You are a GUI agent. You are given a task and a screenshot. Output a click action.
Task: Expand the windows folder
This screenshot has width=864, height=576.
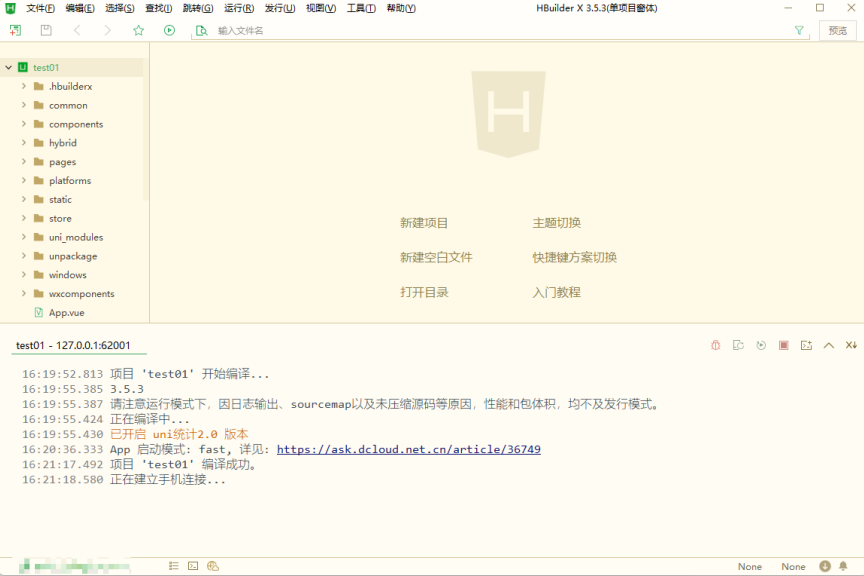click(x=24, y=274)
